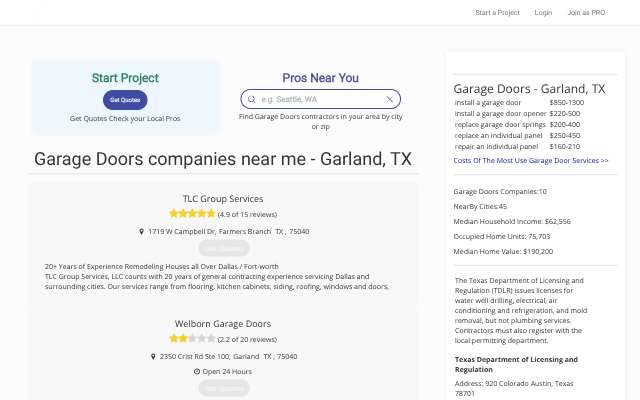Click the Garage Doors - Garland, TX sidebar heading
This screenshot has height=400, width=640.
[x=529, y=89]
